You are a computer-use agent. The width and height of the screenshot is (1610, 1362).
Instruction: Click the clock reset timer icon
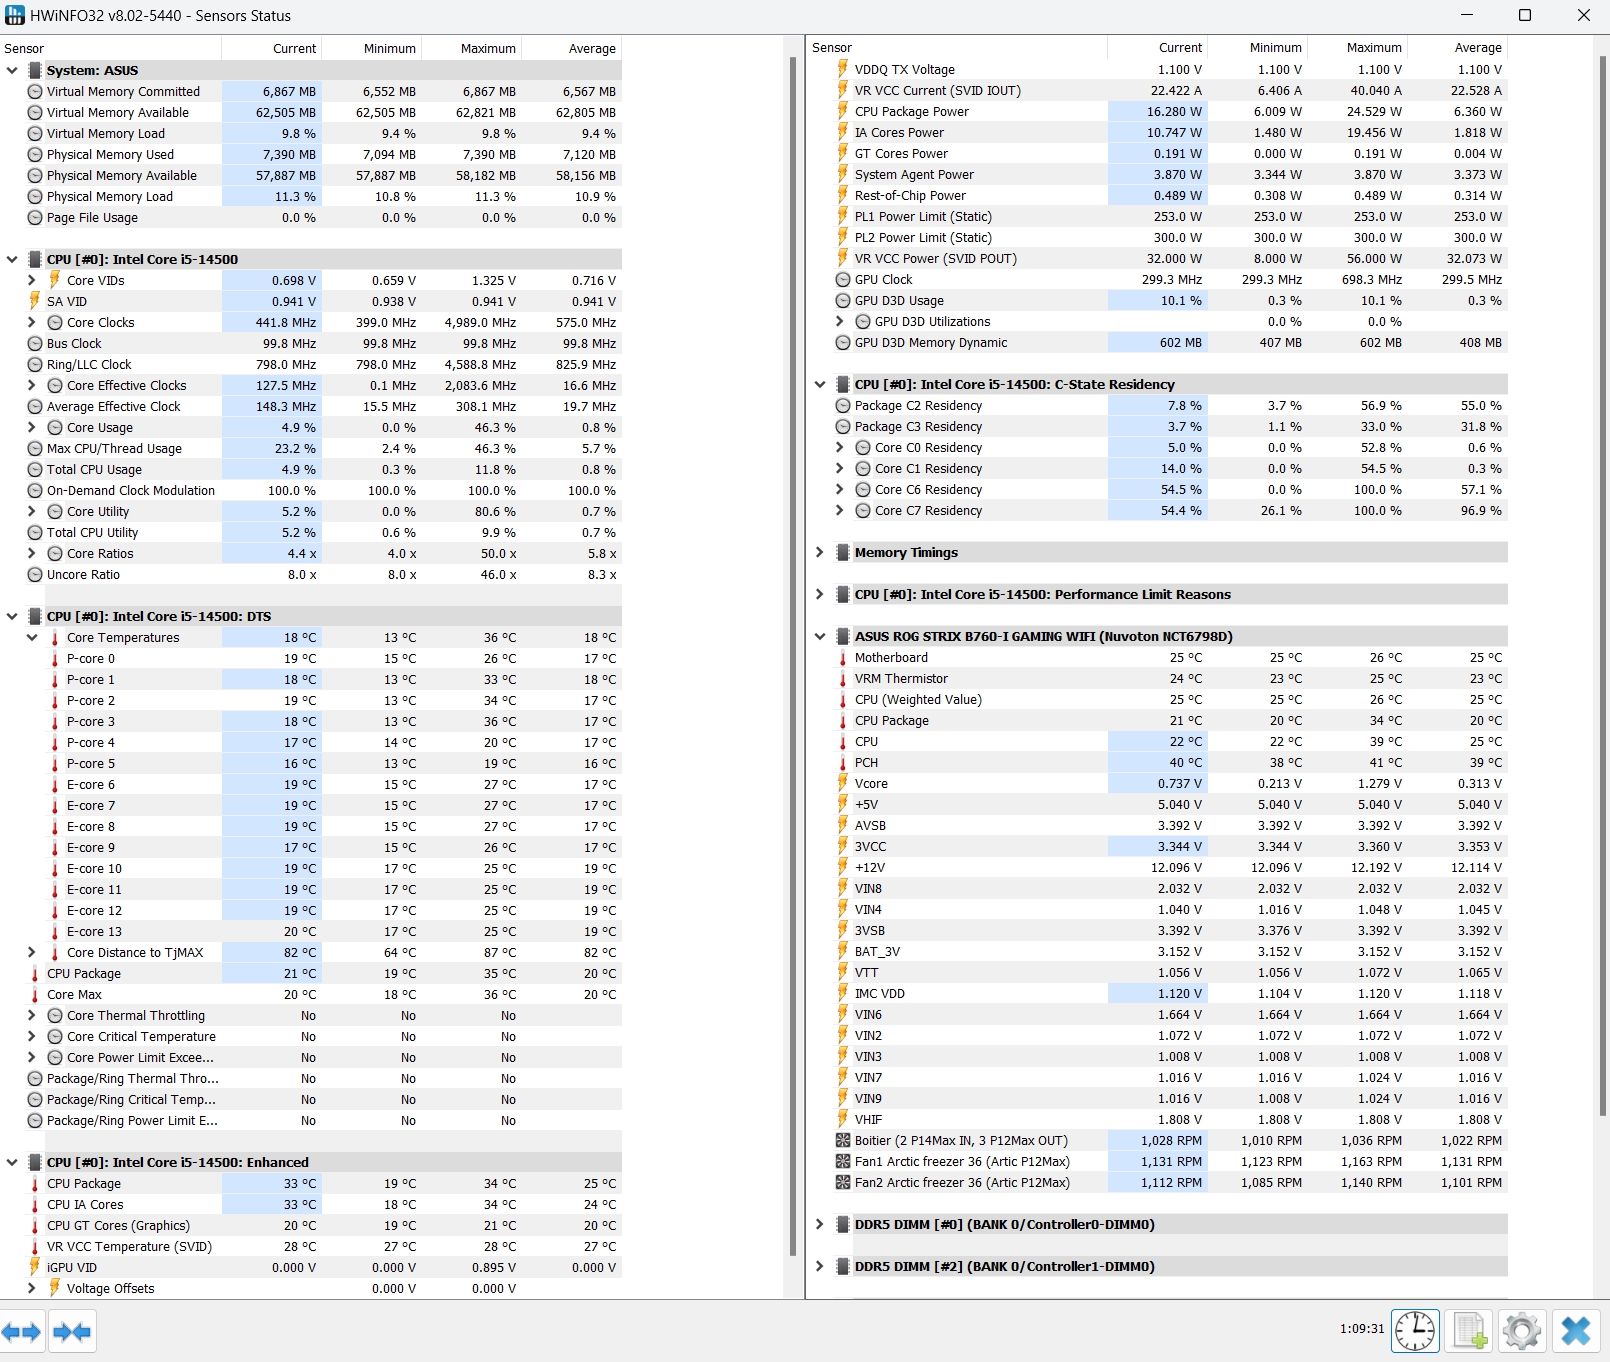(1415, 1331)
